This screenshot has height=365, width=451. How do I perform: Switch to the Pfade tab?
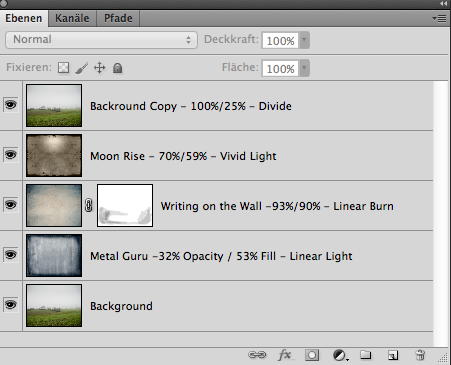click(118, 18)
